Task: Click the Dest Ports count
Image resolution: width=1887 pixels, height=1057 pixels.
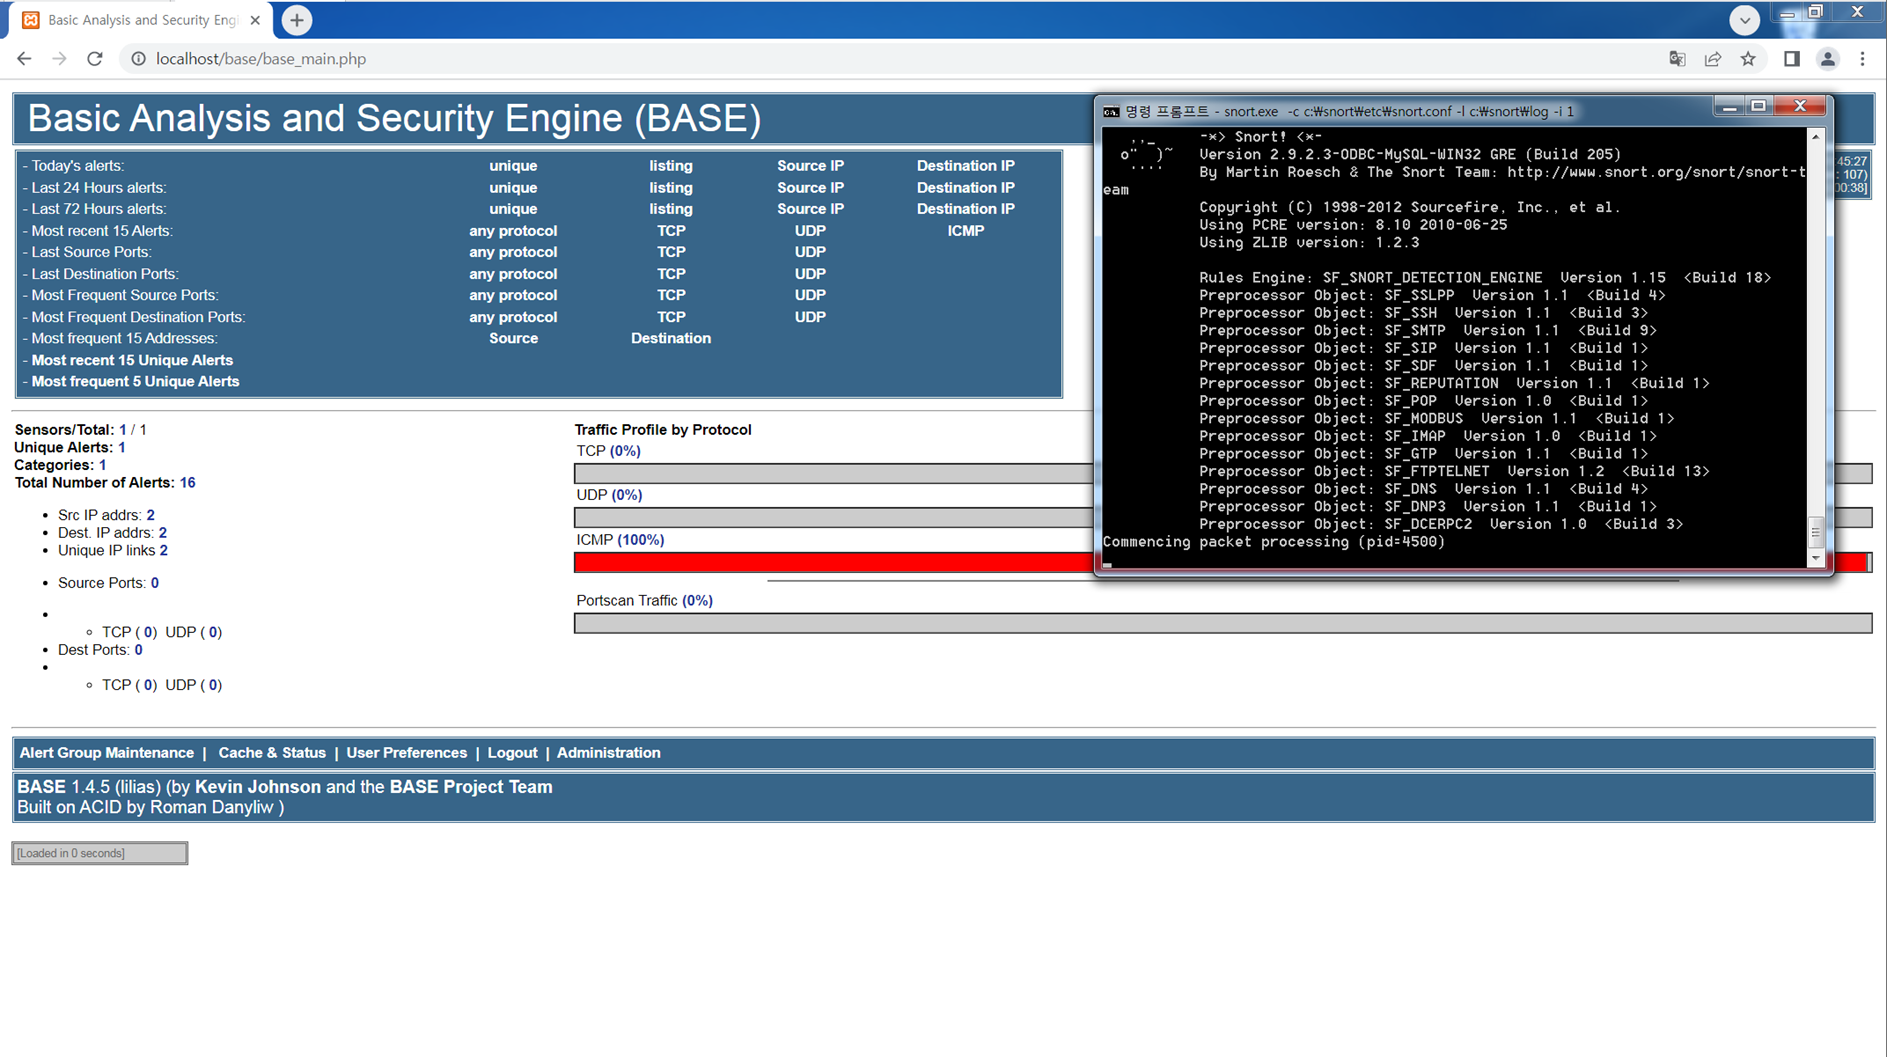Action: [x=138, y=650]
